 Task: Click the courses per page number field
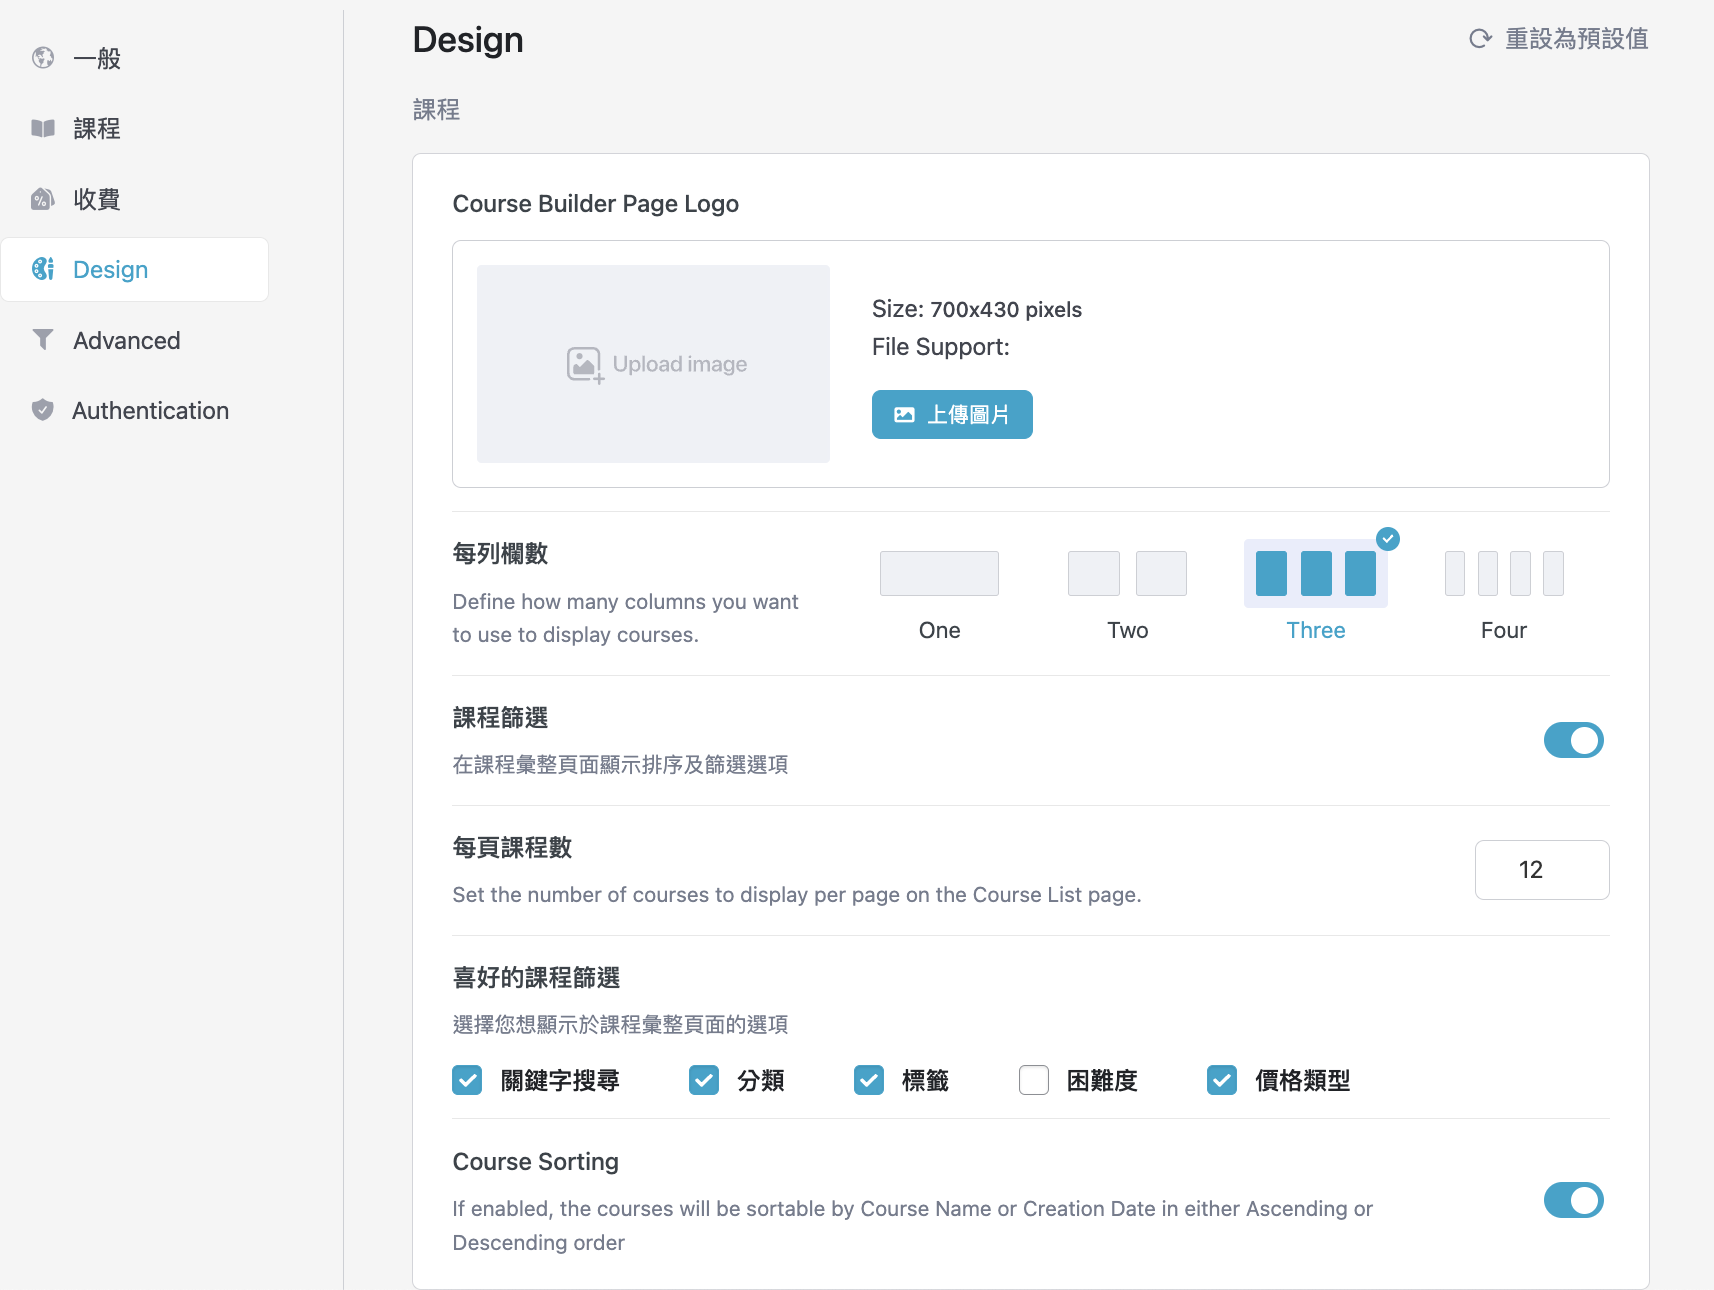tap(1541, 870)
